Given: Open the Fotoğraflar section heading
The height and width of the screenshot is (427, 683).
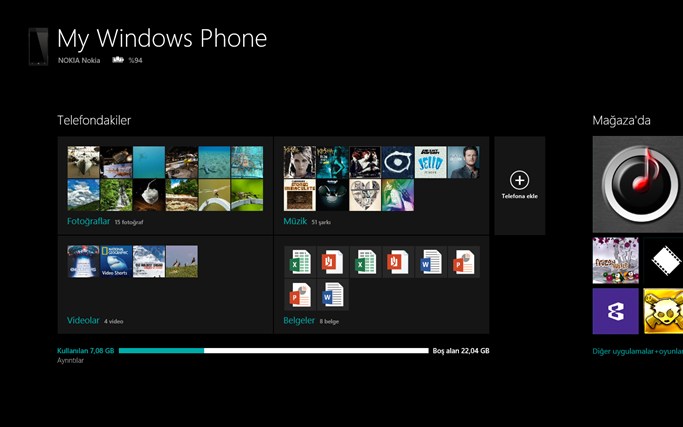Looking at the screenshot, I should pos(88,221).
